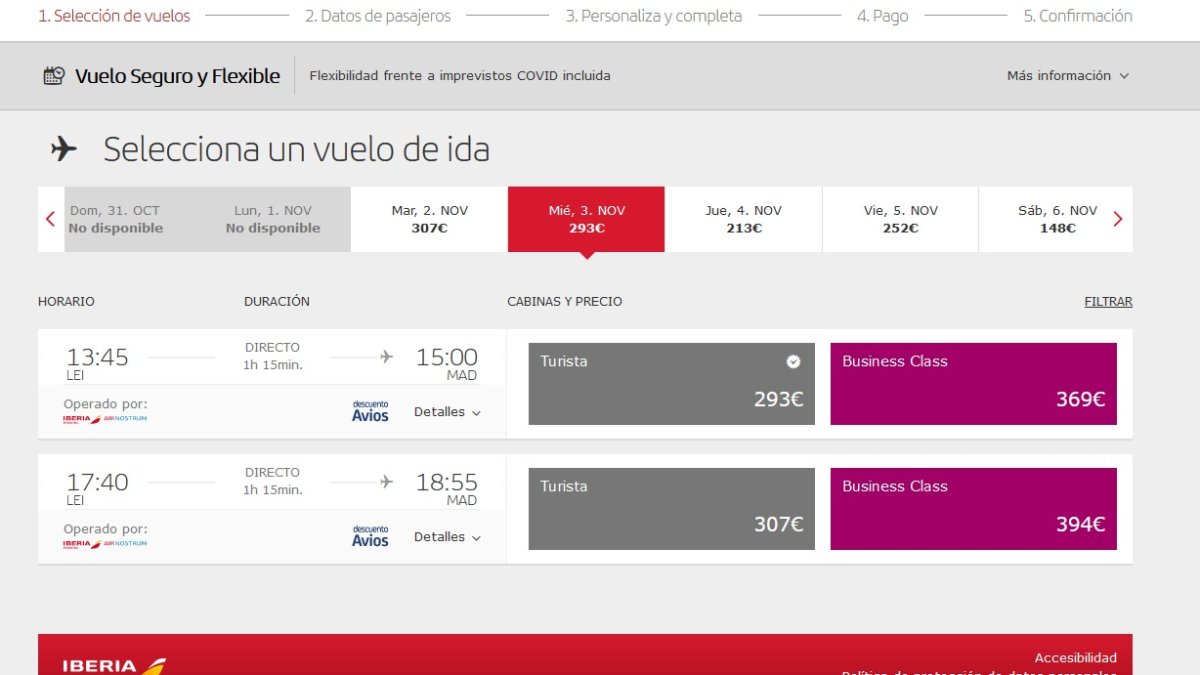Choose Business Class fare 394€
This screenshot has width=1200, height=675.
point(973,509)
